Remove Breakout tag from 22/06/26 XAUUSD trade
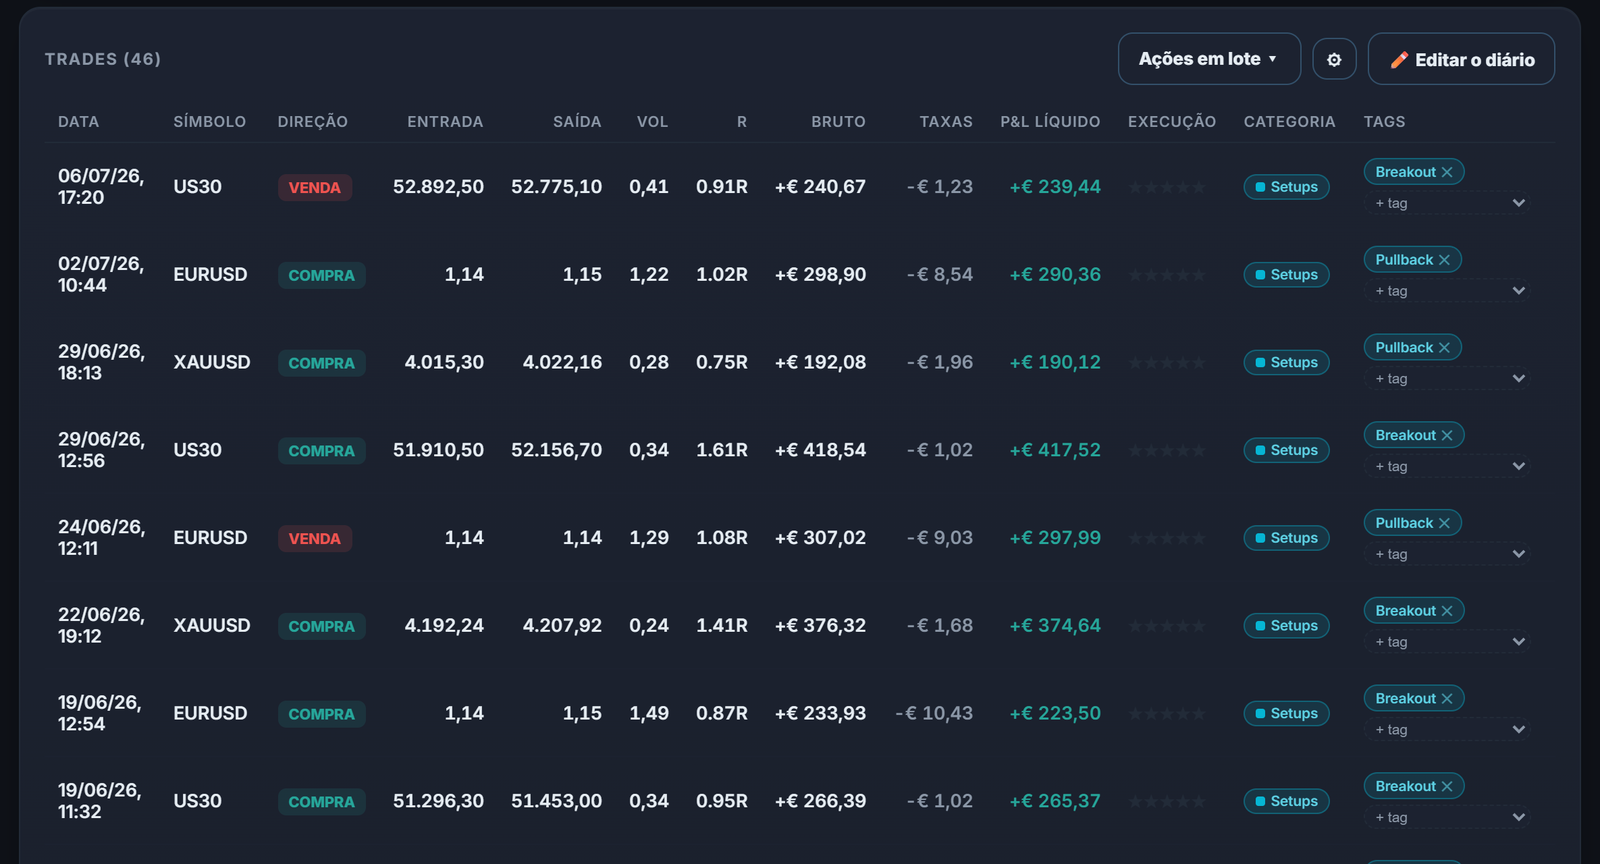Viewport: 1600px width, 864px height. pyautogui.click(x=1447, y=611)
